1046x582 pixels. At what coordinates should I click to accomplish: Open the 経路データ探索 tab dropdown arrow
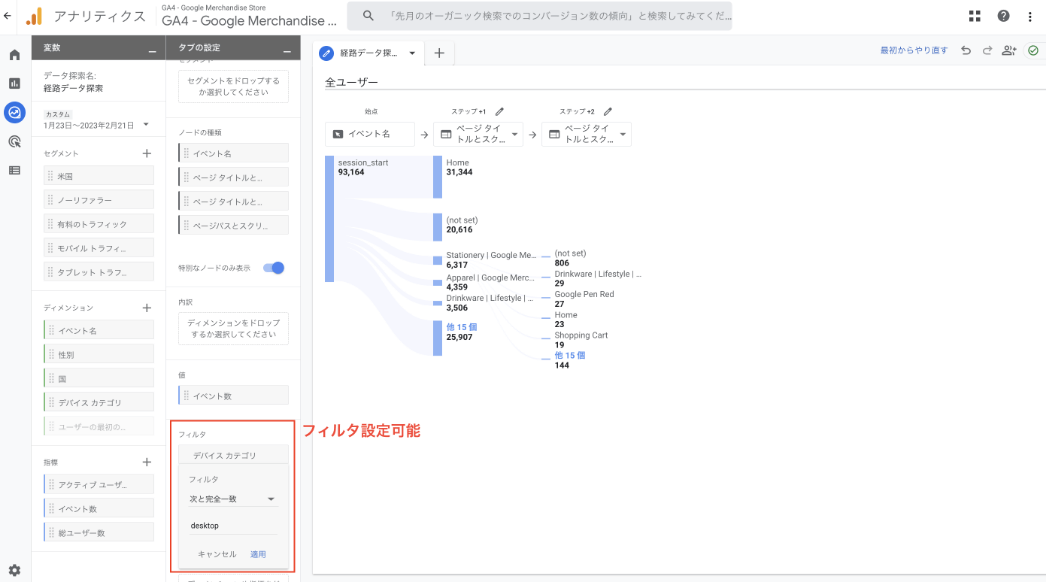tap(412, 53)
